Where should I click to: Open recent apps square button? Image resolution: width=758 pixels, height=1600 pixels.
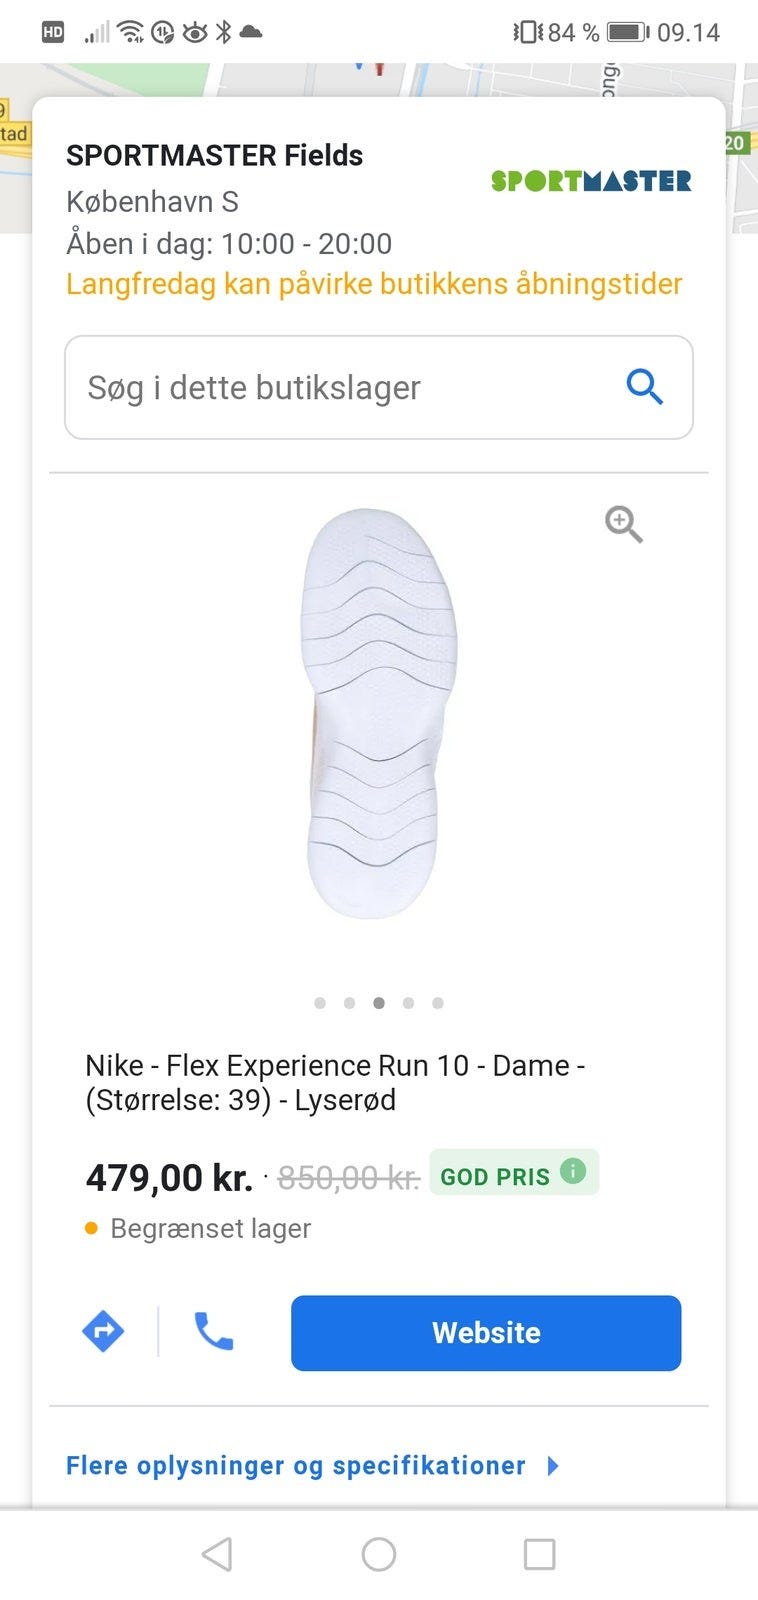coord(539,1554)
